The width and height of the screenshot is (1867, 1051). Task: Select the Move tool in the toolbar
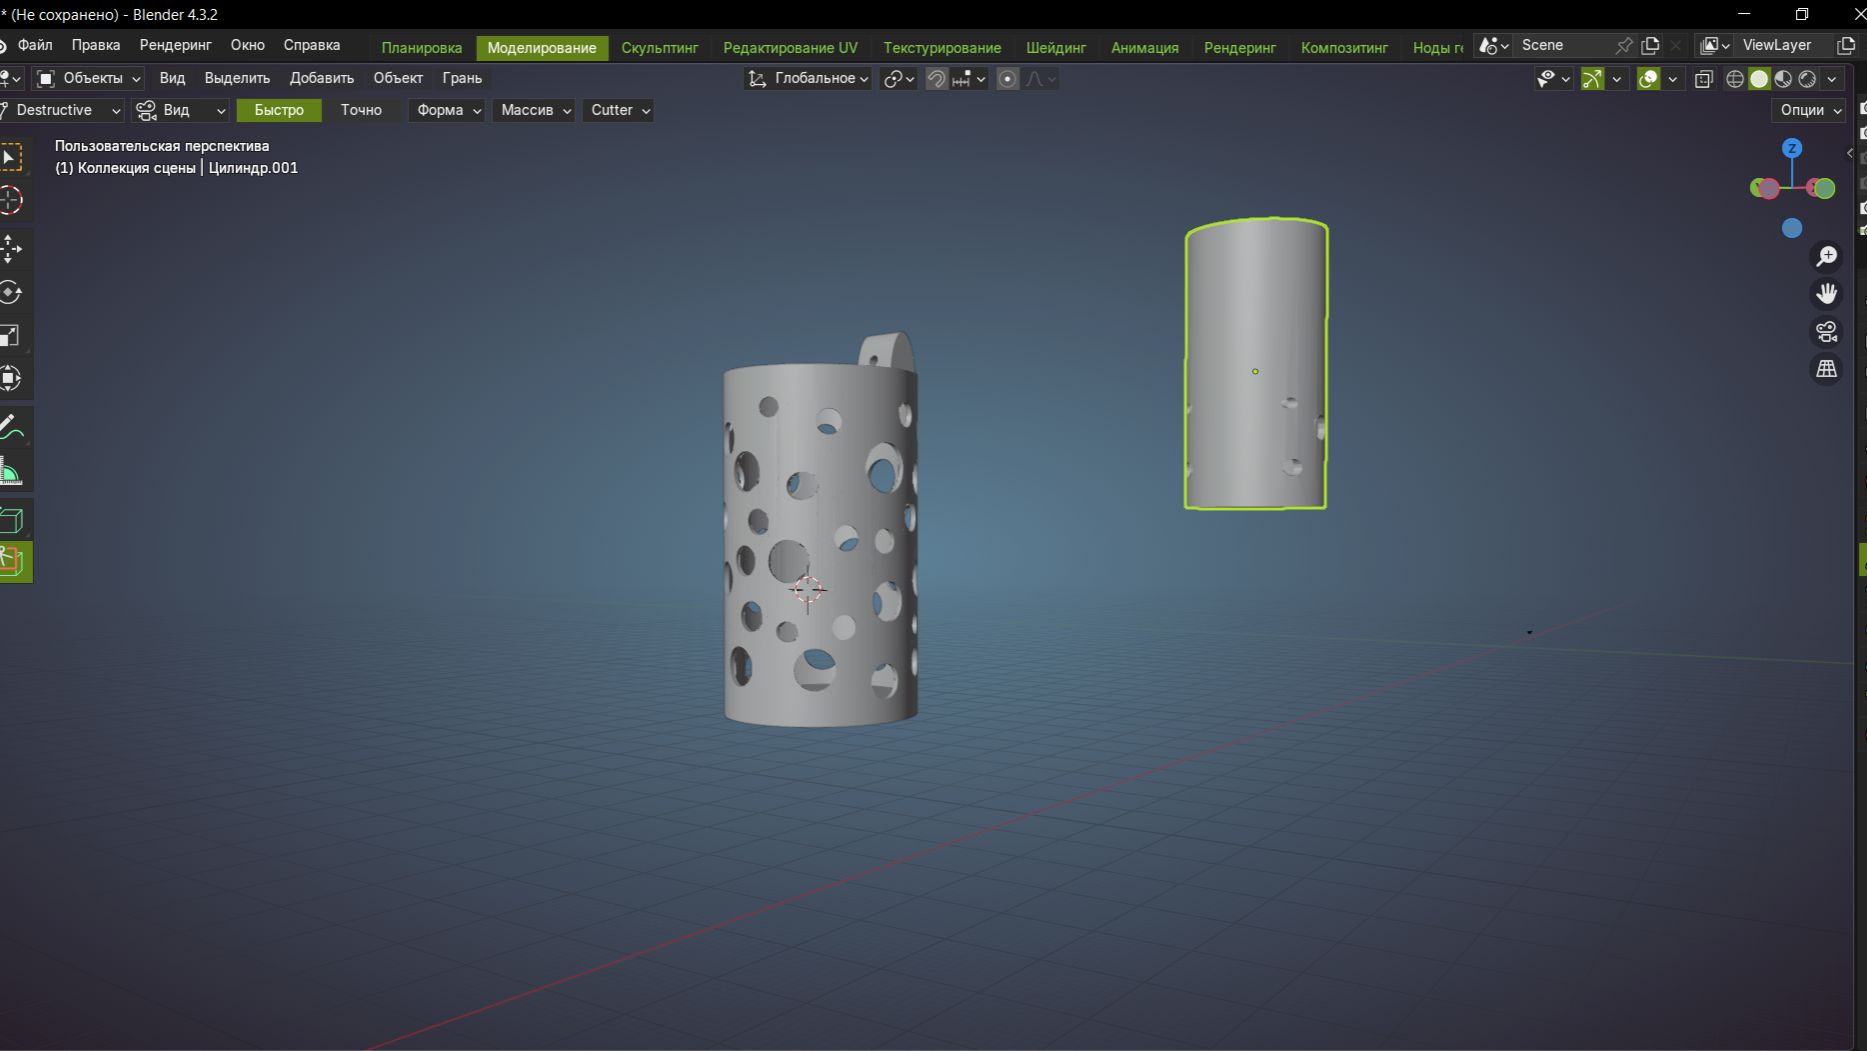[x=11, y=248]
